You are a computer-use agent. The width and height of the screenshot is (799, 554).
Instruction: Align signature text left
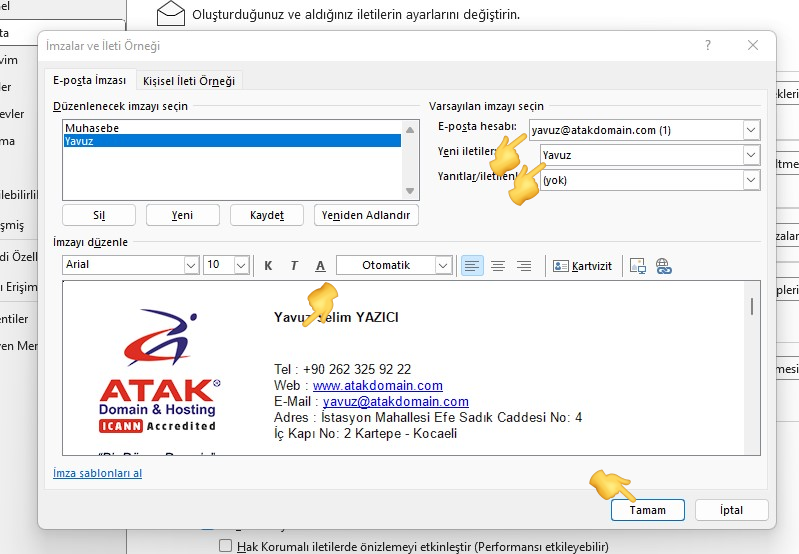point(472,266)
